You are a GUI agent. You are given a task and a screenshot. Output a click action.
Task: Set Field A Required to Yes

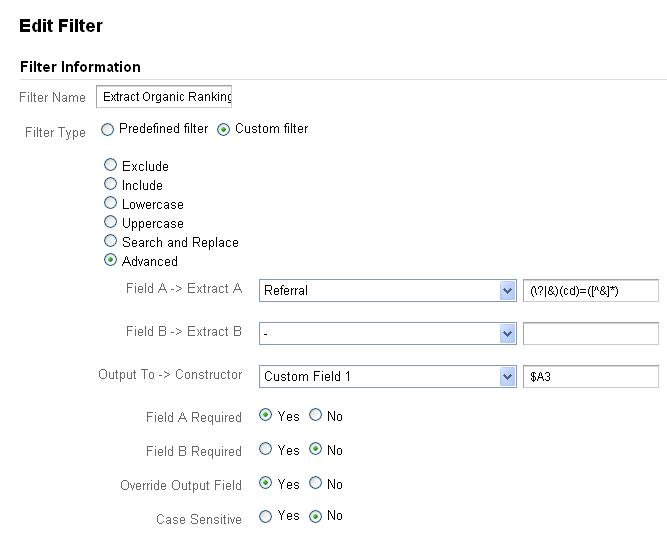(x=265, y=415)
